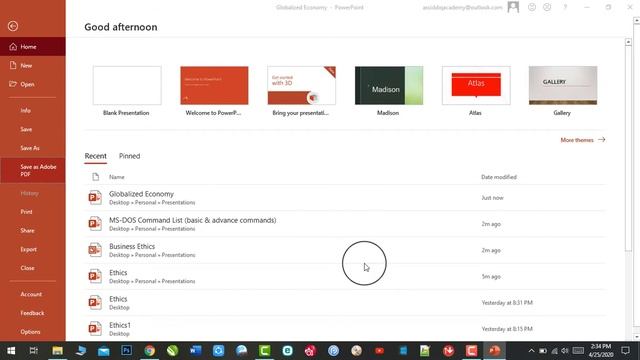Open the MS-DOS Command List presentation
Screen dimensions: 640x360
tap(345, 224)
